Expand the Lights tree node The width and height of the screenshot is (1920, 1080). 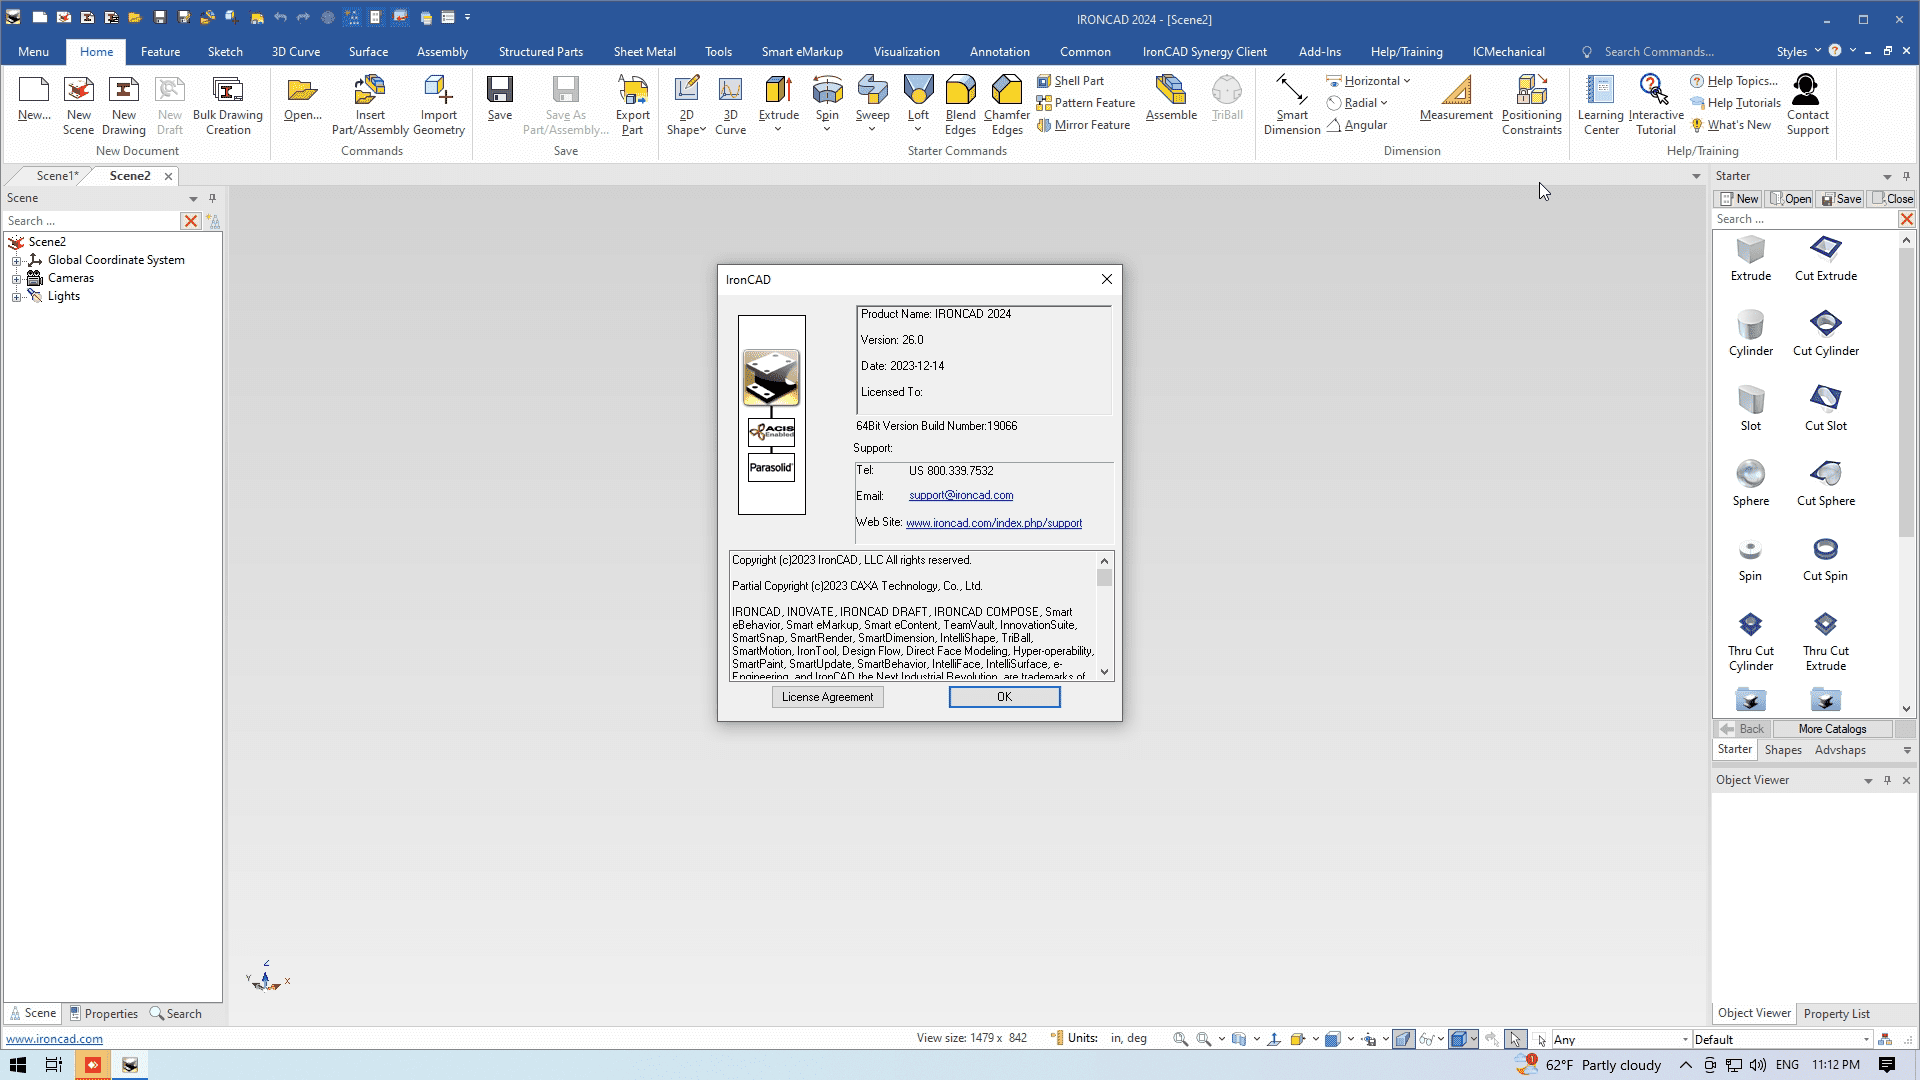[x=16, y=296]
